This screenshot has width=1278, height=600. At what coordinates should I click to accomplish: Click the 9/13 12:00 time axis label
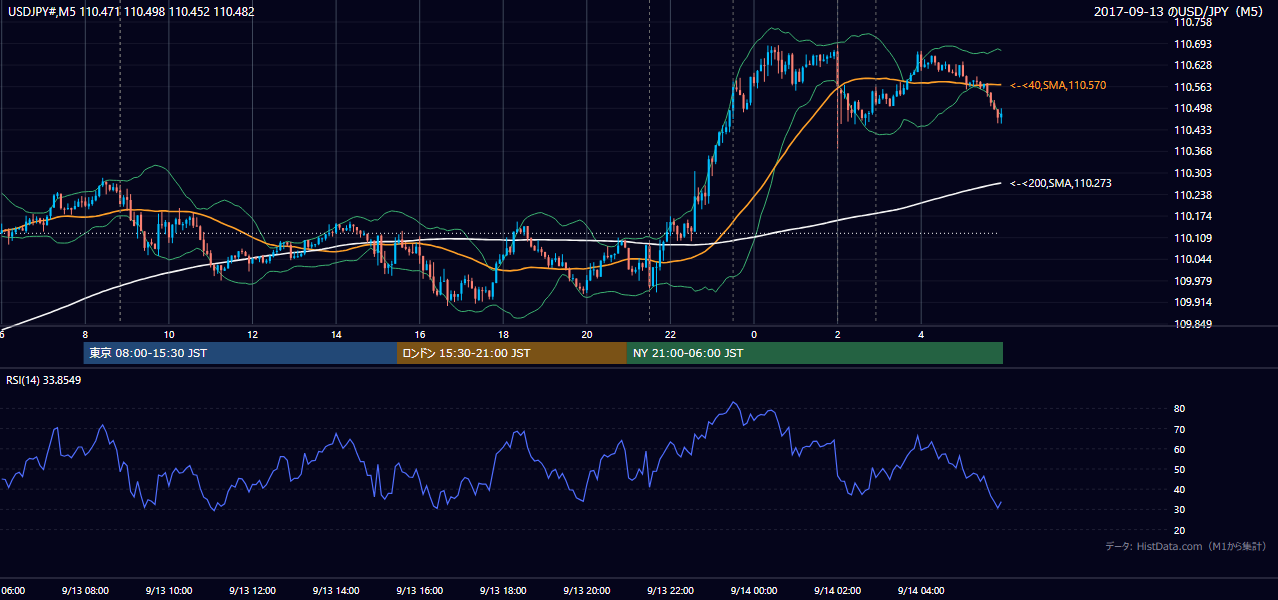tap(251, 590)
